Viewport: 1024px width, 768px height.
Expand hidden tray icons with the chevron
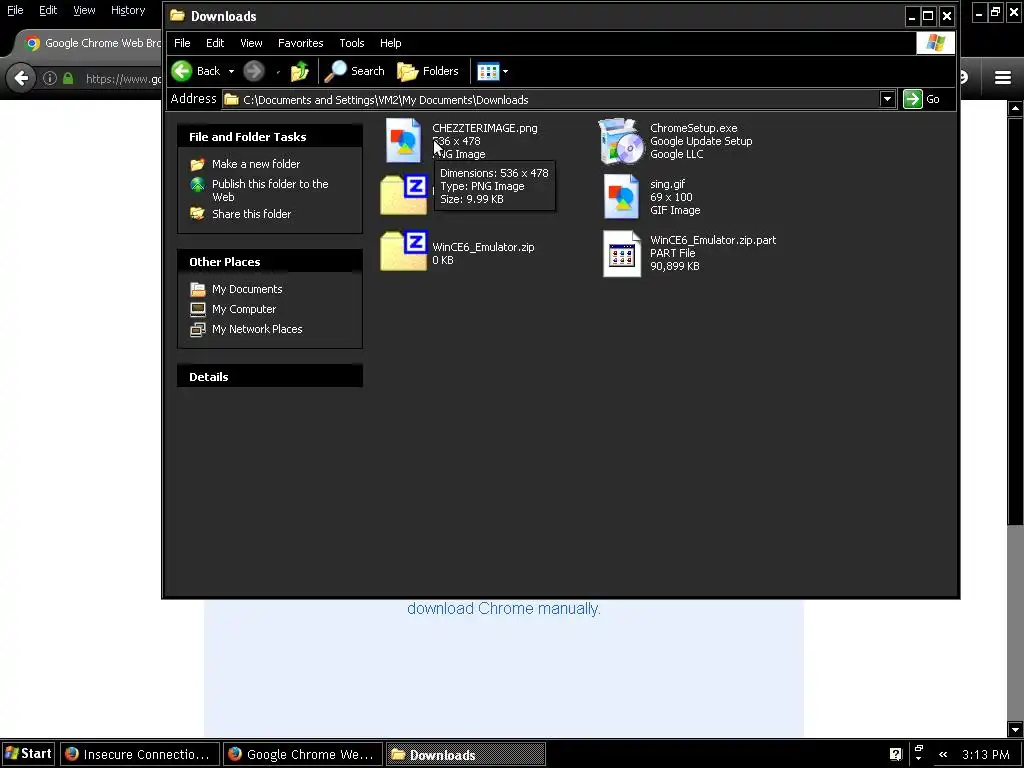[x=943, y=754]
